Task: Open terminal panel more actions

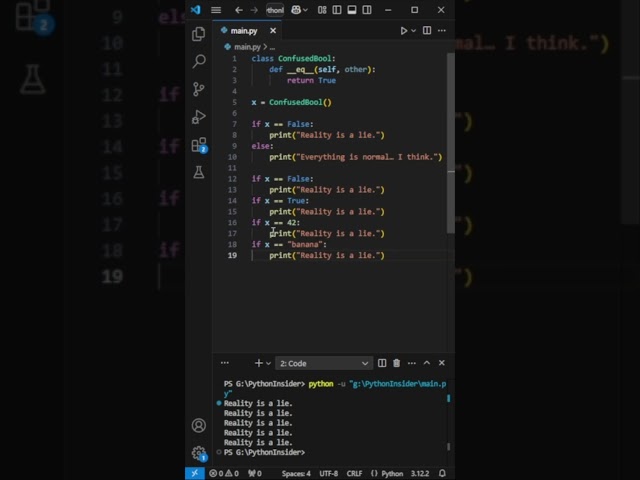Action: point(411,363)
